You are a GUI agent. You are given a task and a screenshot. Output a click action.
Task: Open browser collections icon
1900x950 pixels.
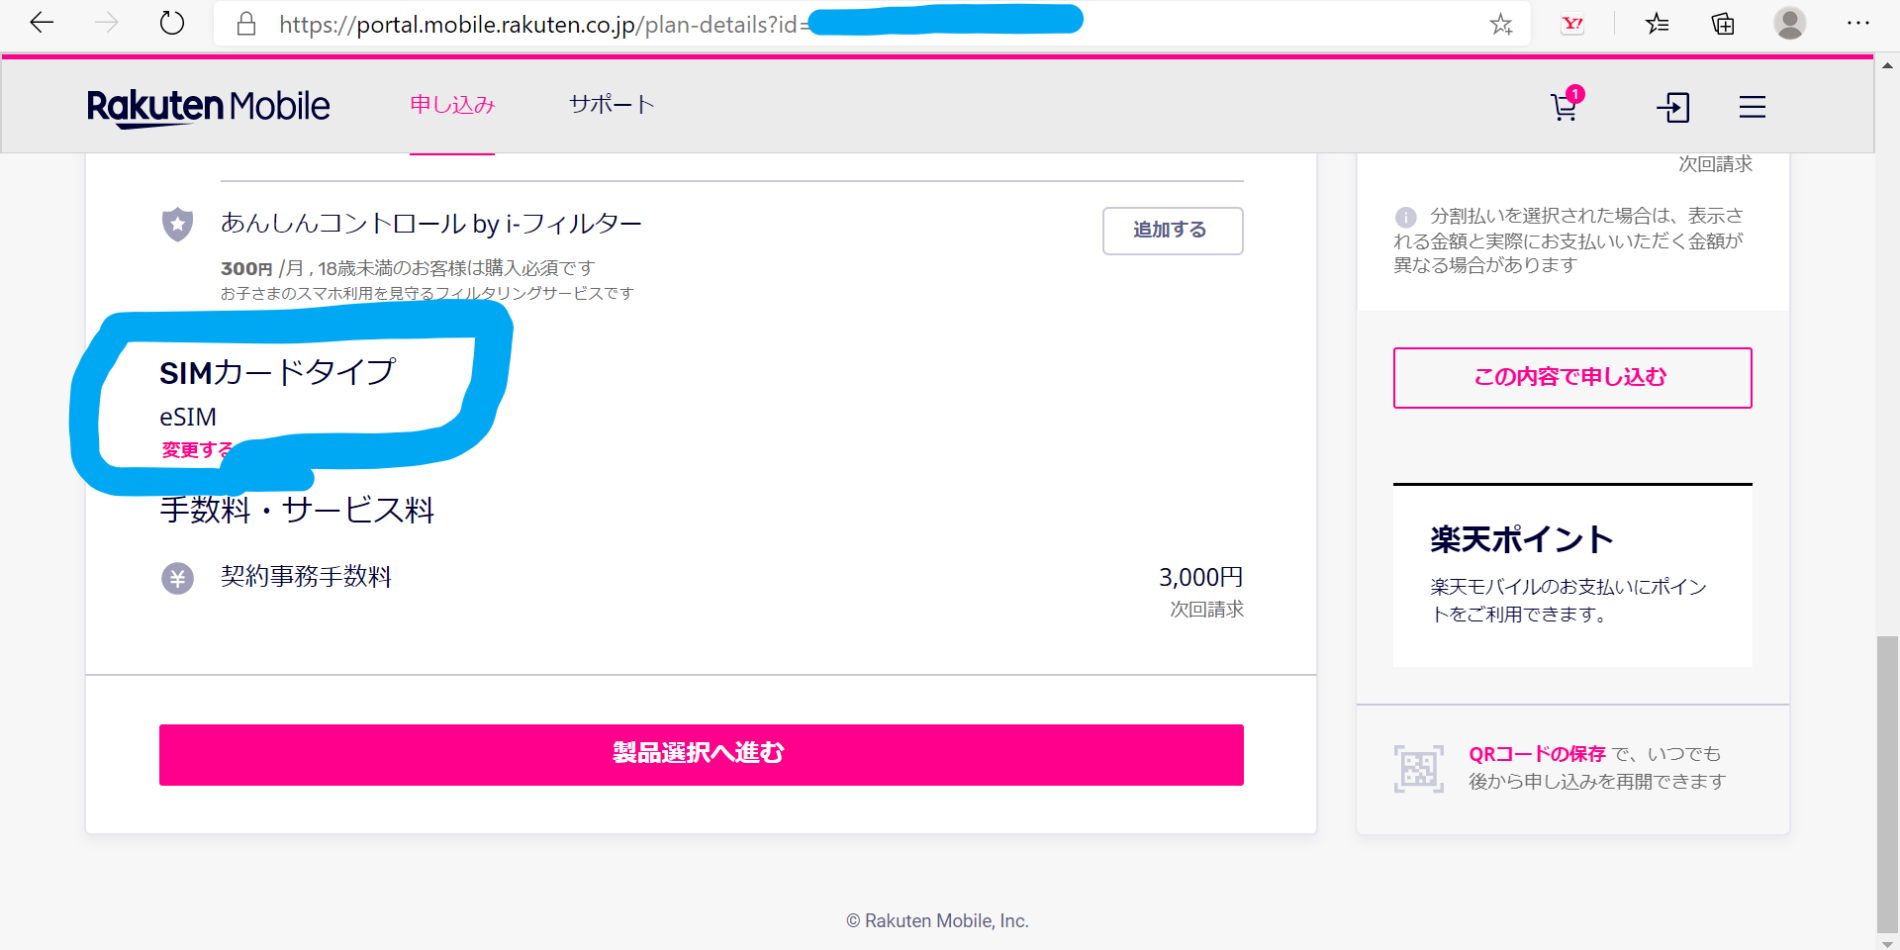tap(1722, 24)
